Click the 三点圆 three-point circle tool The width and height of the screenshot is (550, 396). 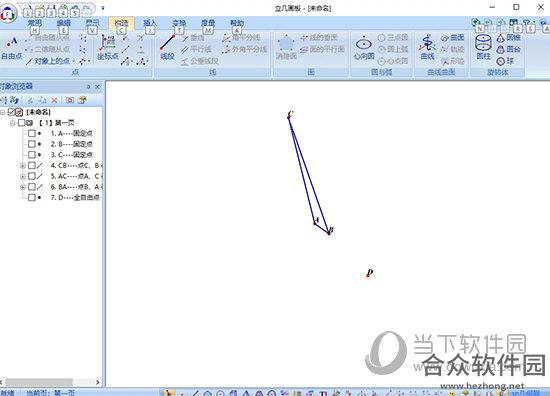pyautogui.click(x=393, y=38)
